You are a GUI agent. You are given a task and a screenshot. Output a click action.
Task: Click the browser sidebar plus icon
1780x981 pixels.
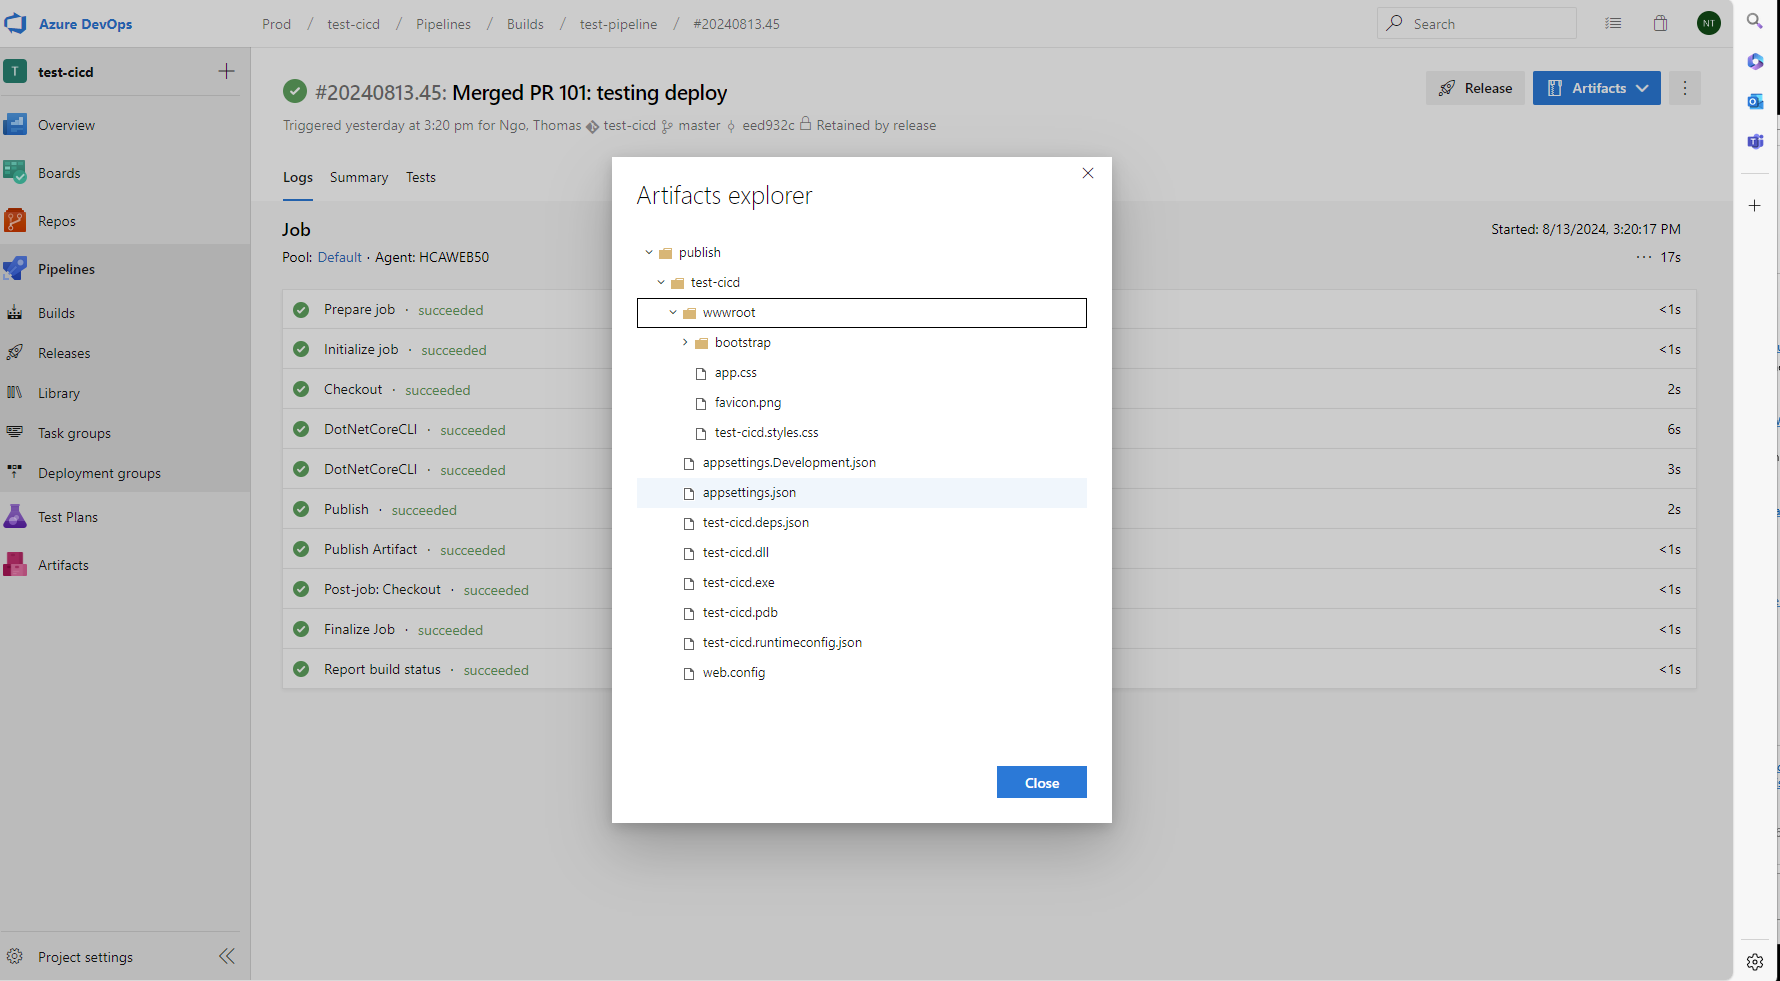tap(1755, 206)
